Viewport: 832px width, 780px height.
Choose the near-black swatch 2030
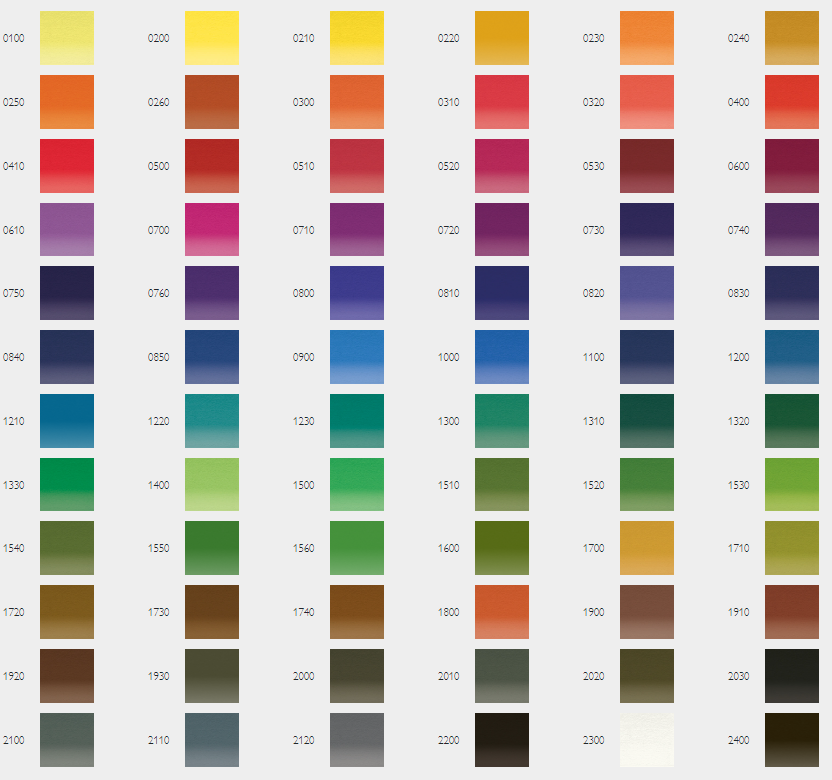(792, 676)
